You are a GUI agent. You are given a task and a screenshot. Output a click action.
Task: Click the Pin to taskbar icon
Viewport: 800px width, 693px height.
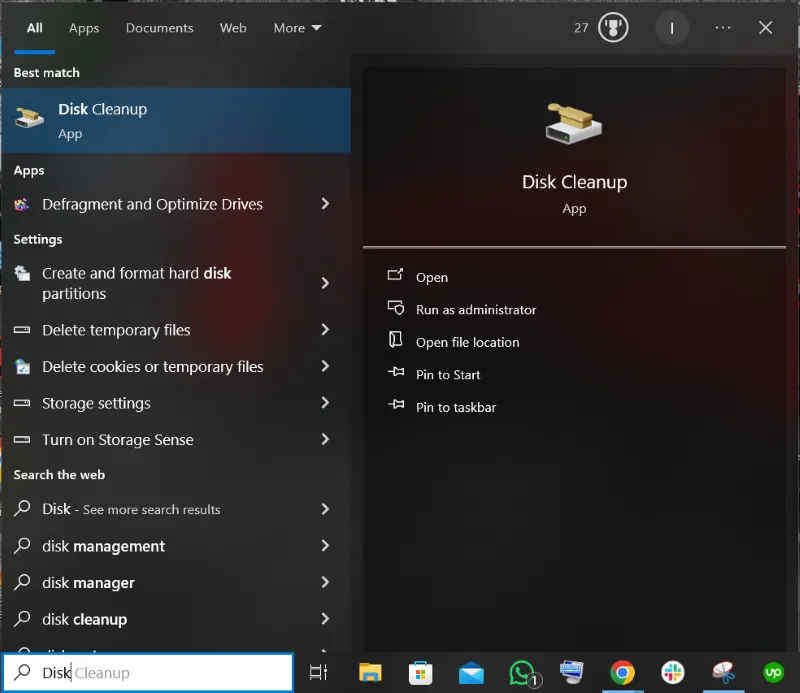(x=395, y=407)
